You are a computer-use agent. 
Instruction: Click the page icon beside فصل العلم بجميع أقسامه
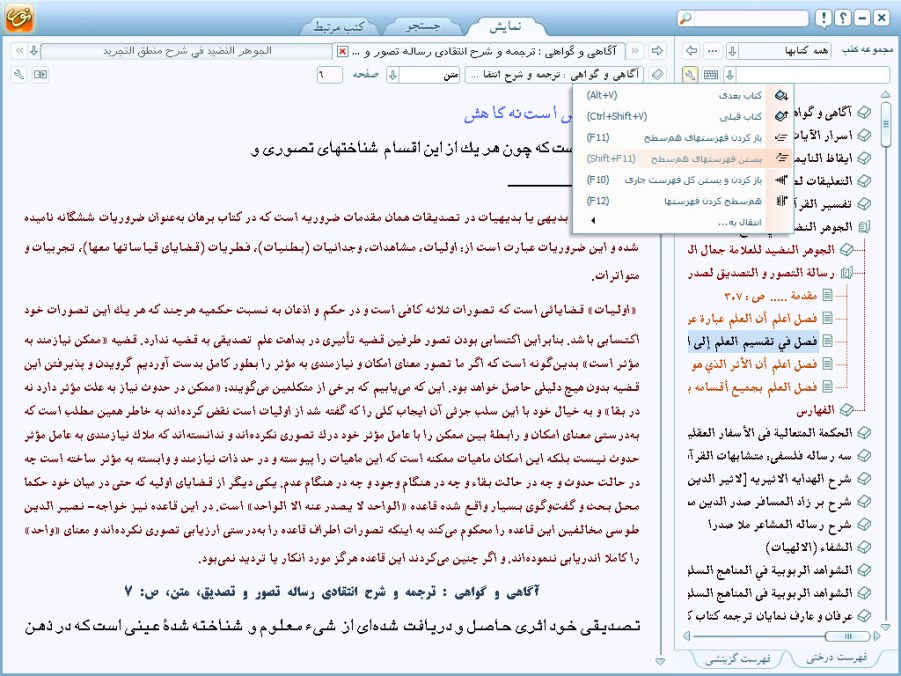pos(827,387)
